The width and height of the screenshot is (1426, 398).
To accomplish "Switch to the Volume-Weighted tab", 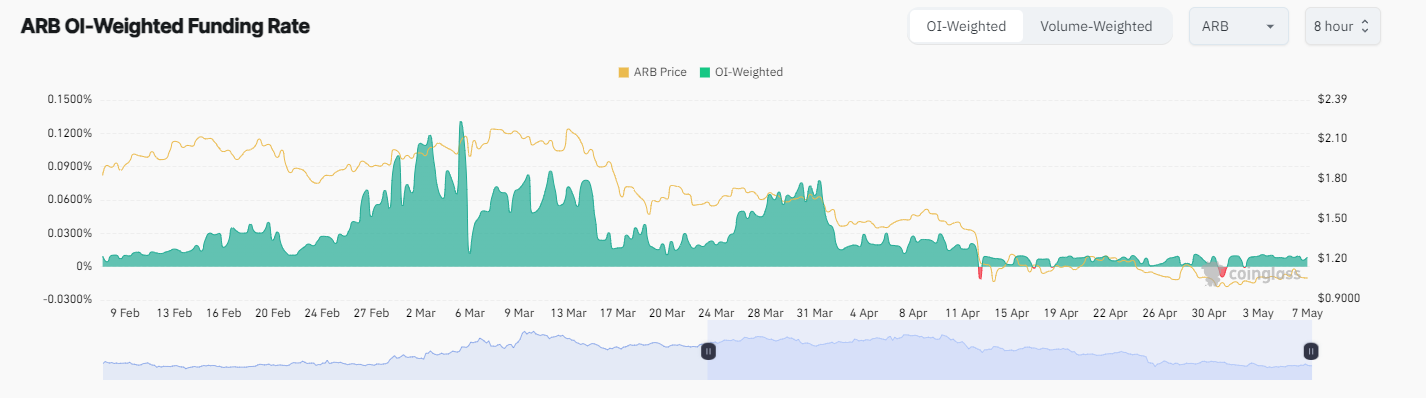I will pyautogui.click(x=1096, y=26).
